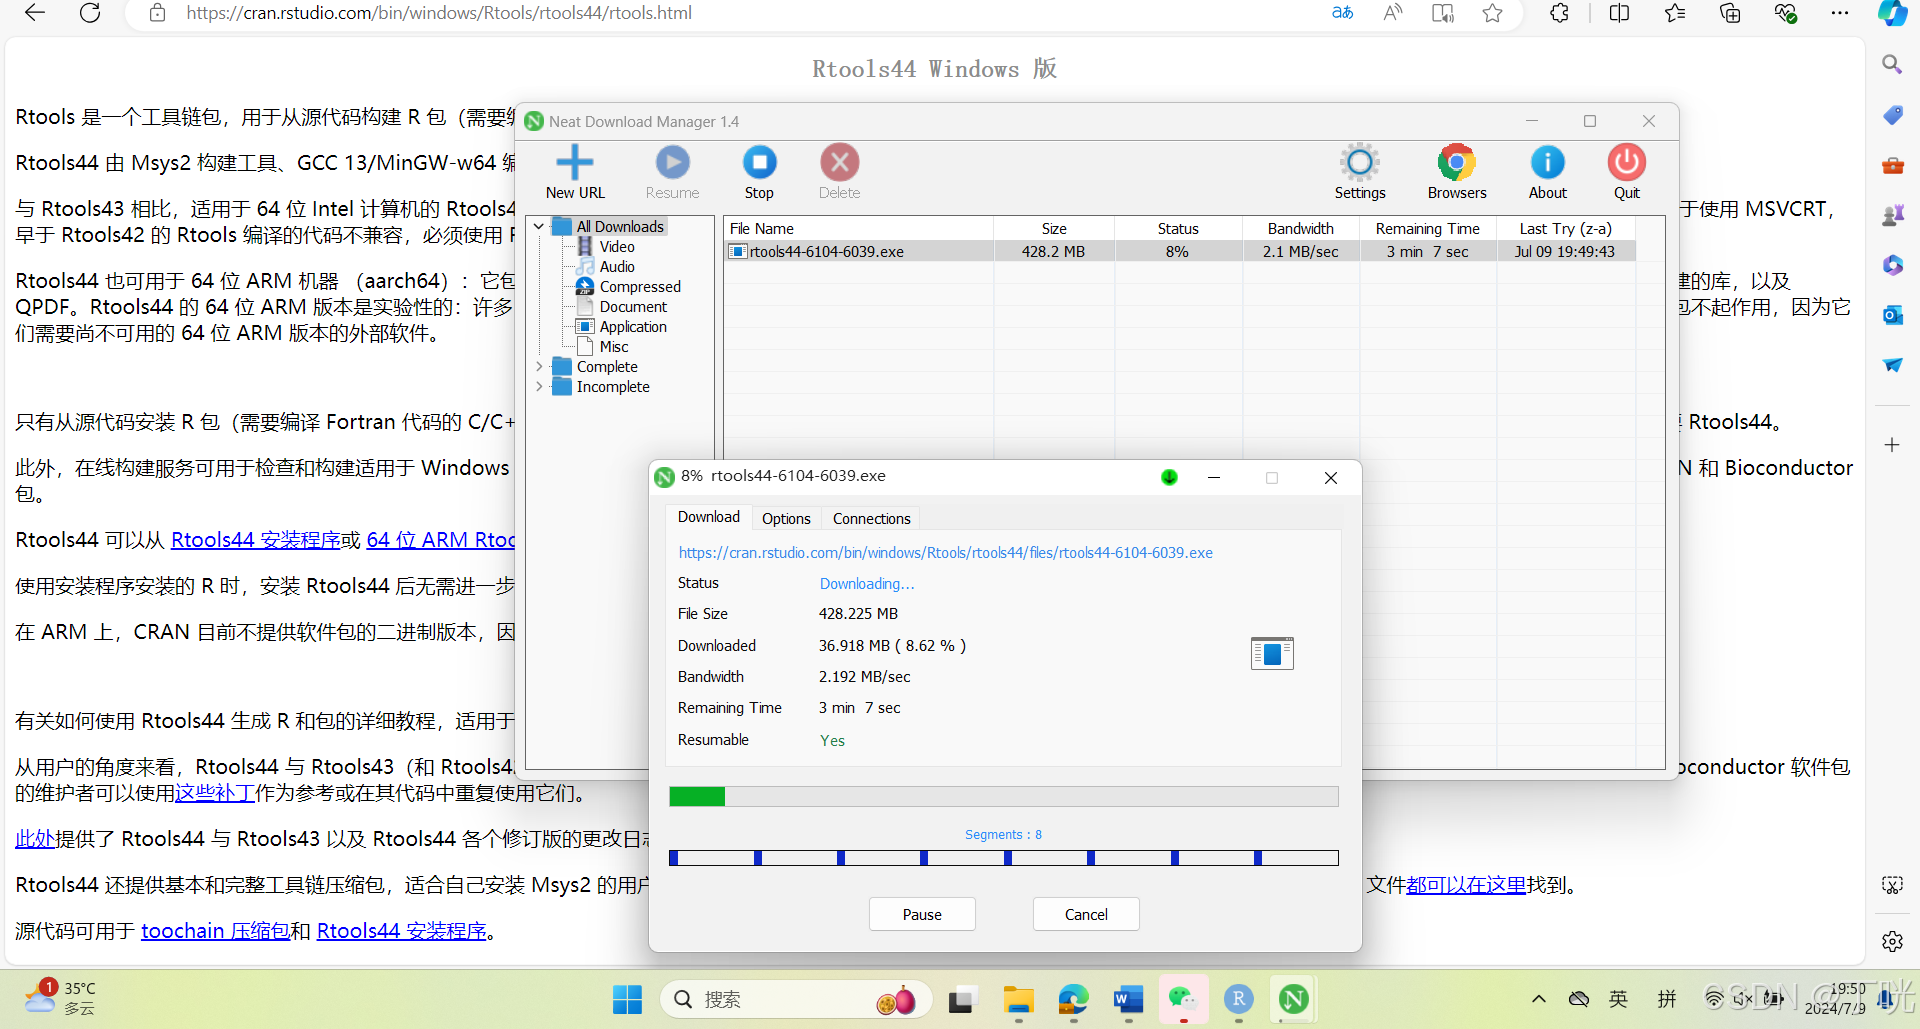Sort by File Name column header
This screenshot has width=1920, height=1029.
(x=859, y=229)
